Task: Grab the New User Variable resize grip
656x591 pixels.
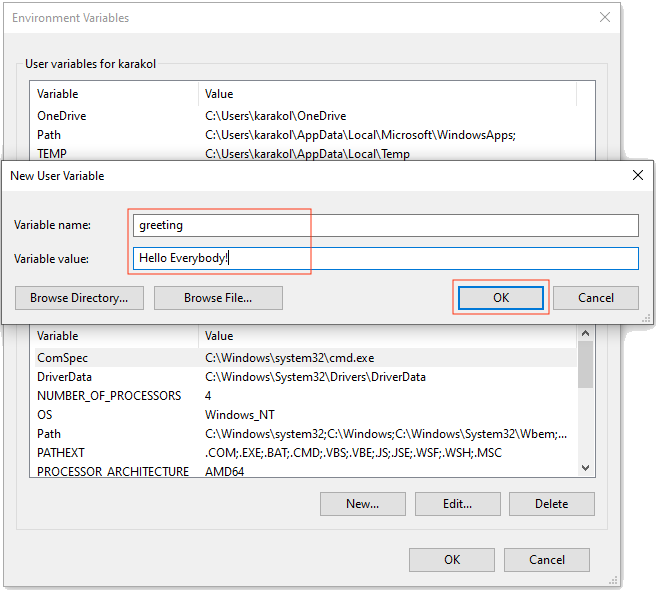Action: coord(646,319)
